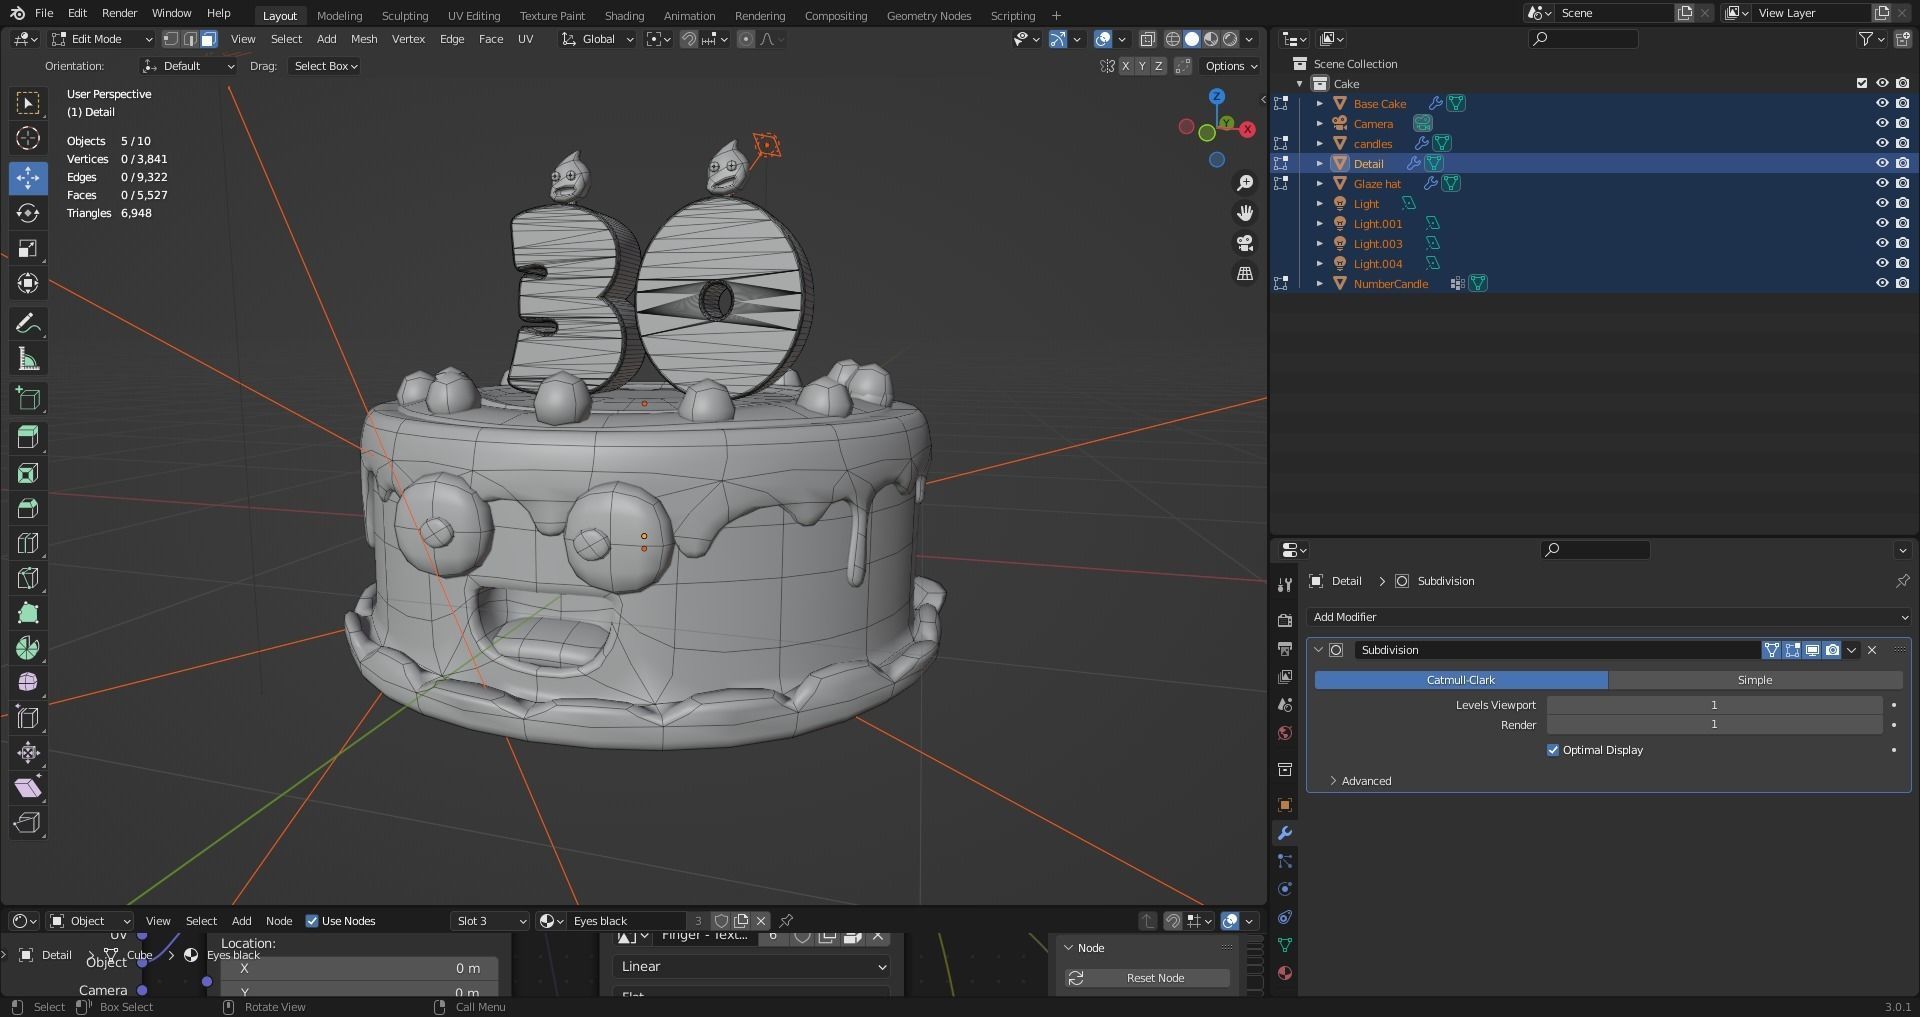Open the Render properties tab
The width and height of the screenshot is (1920, 1017).
(1285, 621)
